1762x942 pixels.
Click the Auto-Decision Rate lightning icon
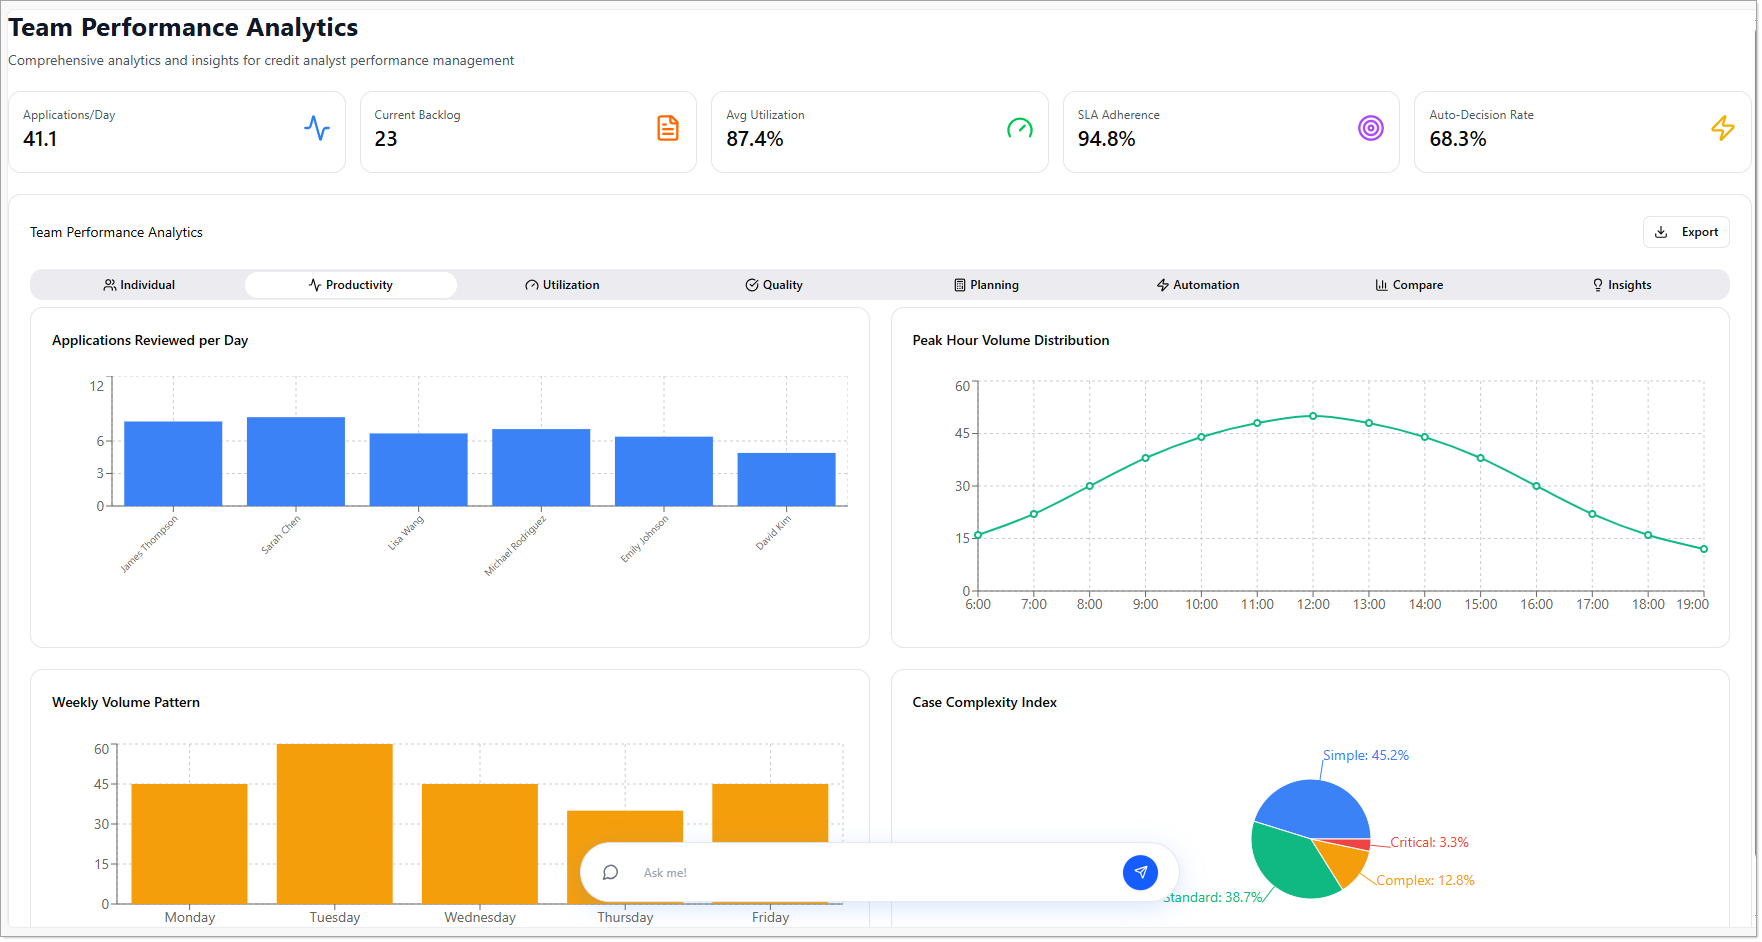click(x=1722, y=128)
